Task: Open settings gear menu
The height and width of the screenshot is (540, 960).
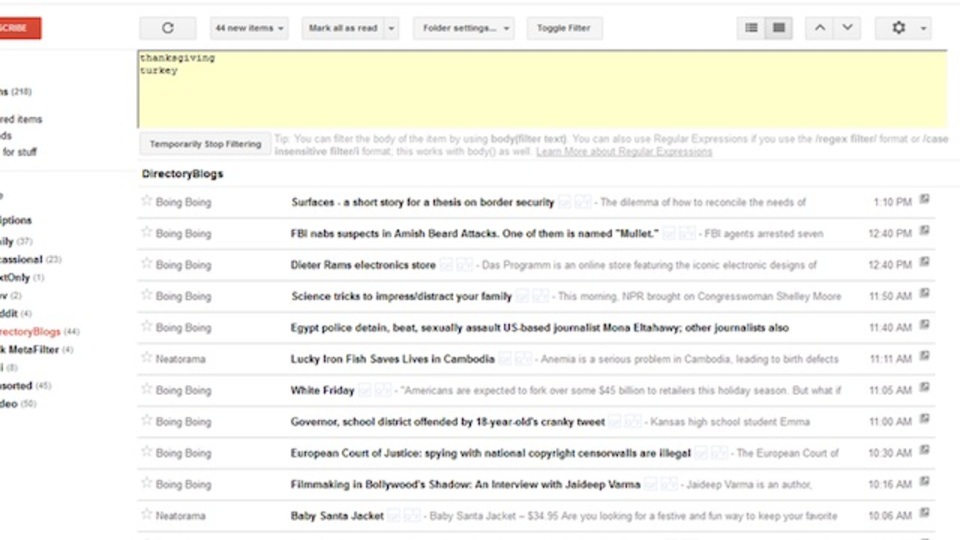Action: tap(898, 28)
